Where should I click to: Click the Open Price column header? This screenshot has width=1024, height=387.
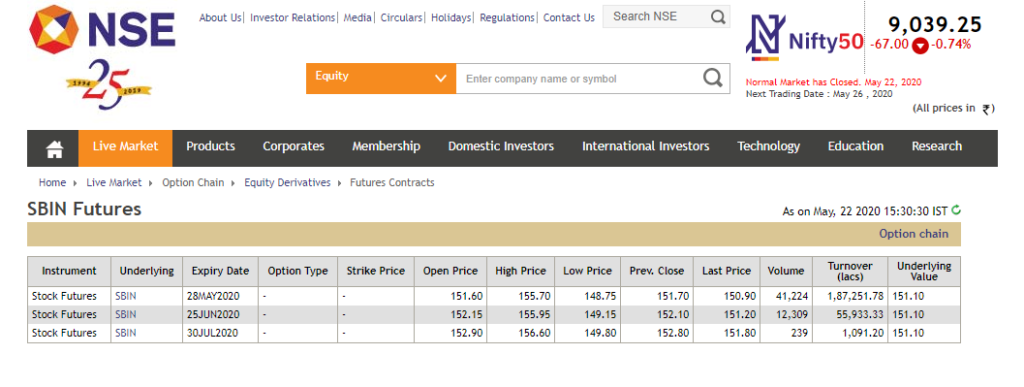pos(451,271)
